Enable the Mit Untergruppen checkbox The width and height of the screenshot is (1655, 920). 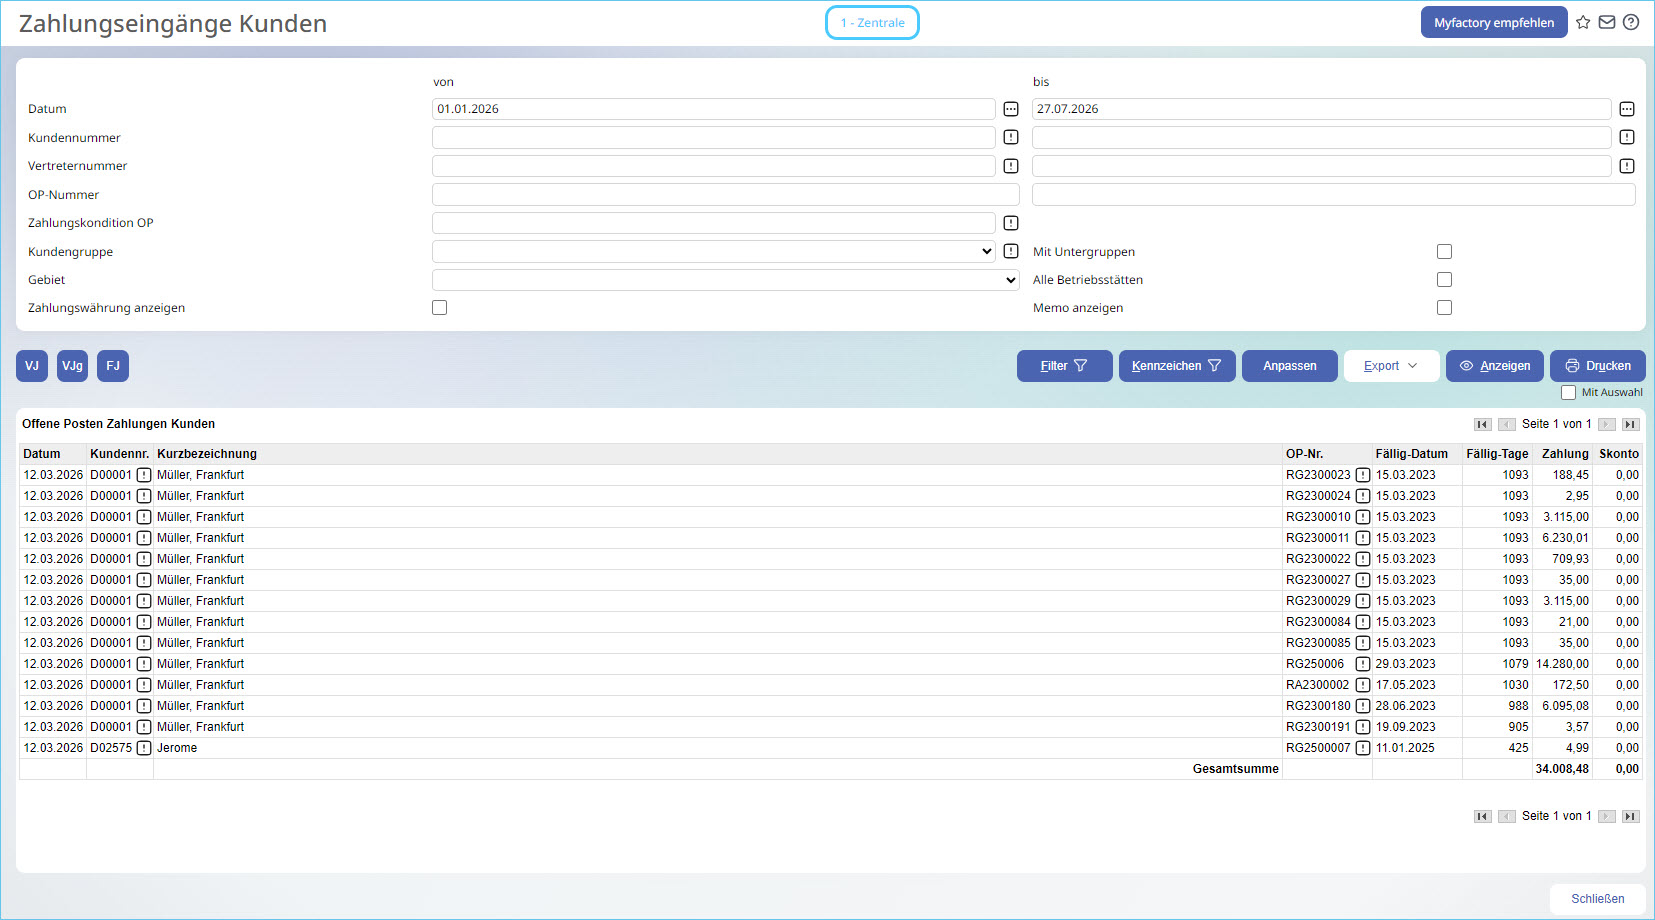click(1444, 252)
